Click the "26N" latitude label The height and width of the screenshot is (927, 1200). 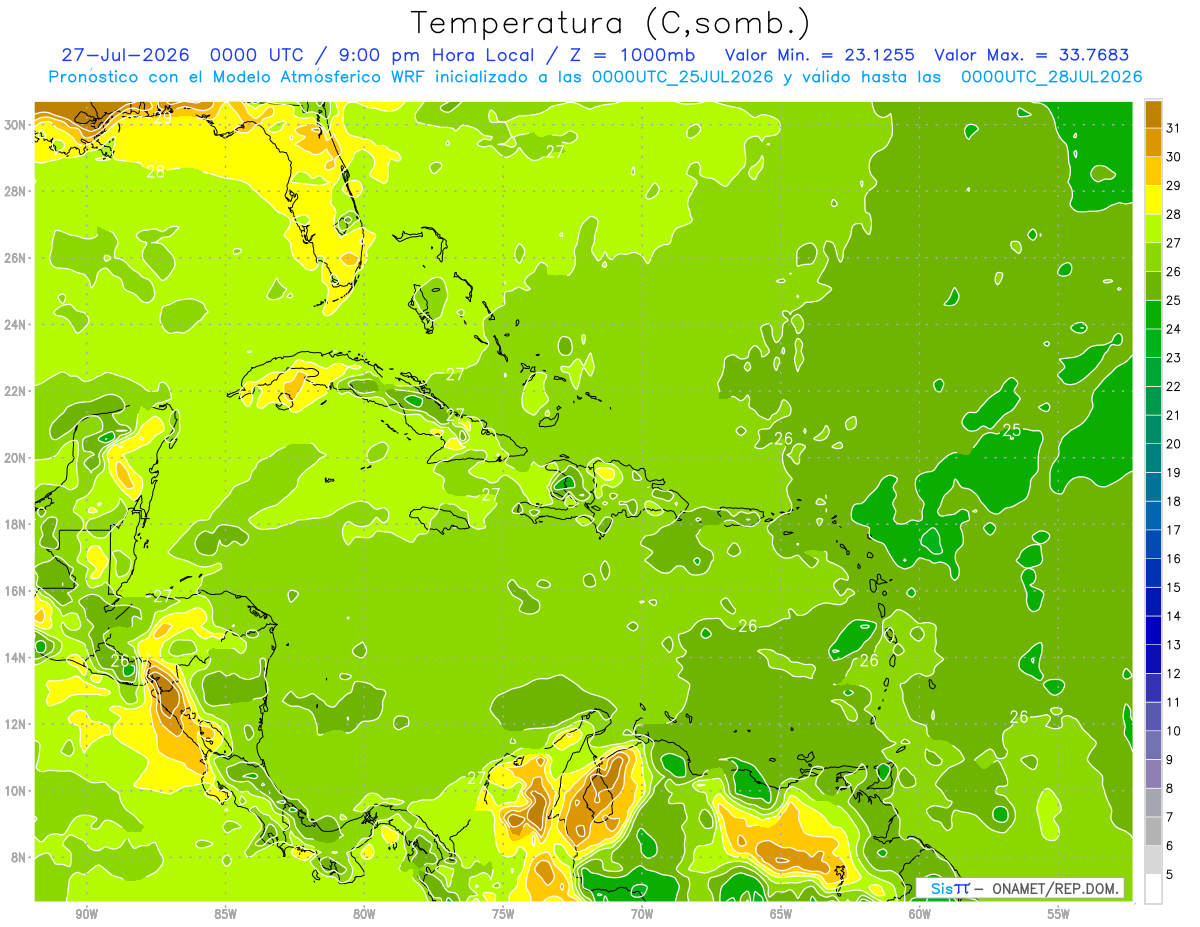(x=16, y=258)
